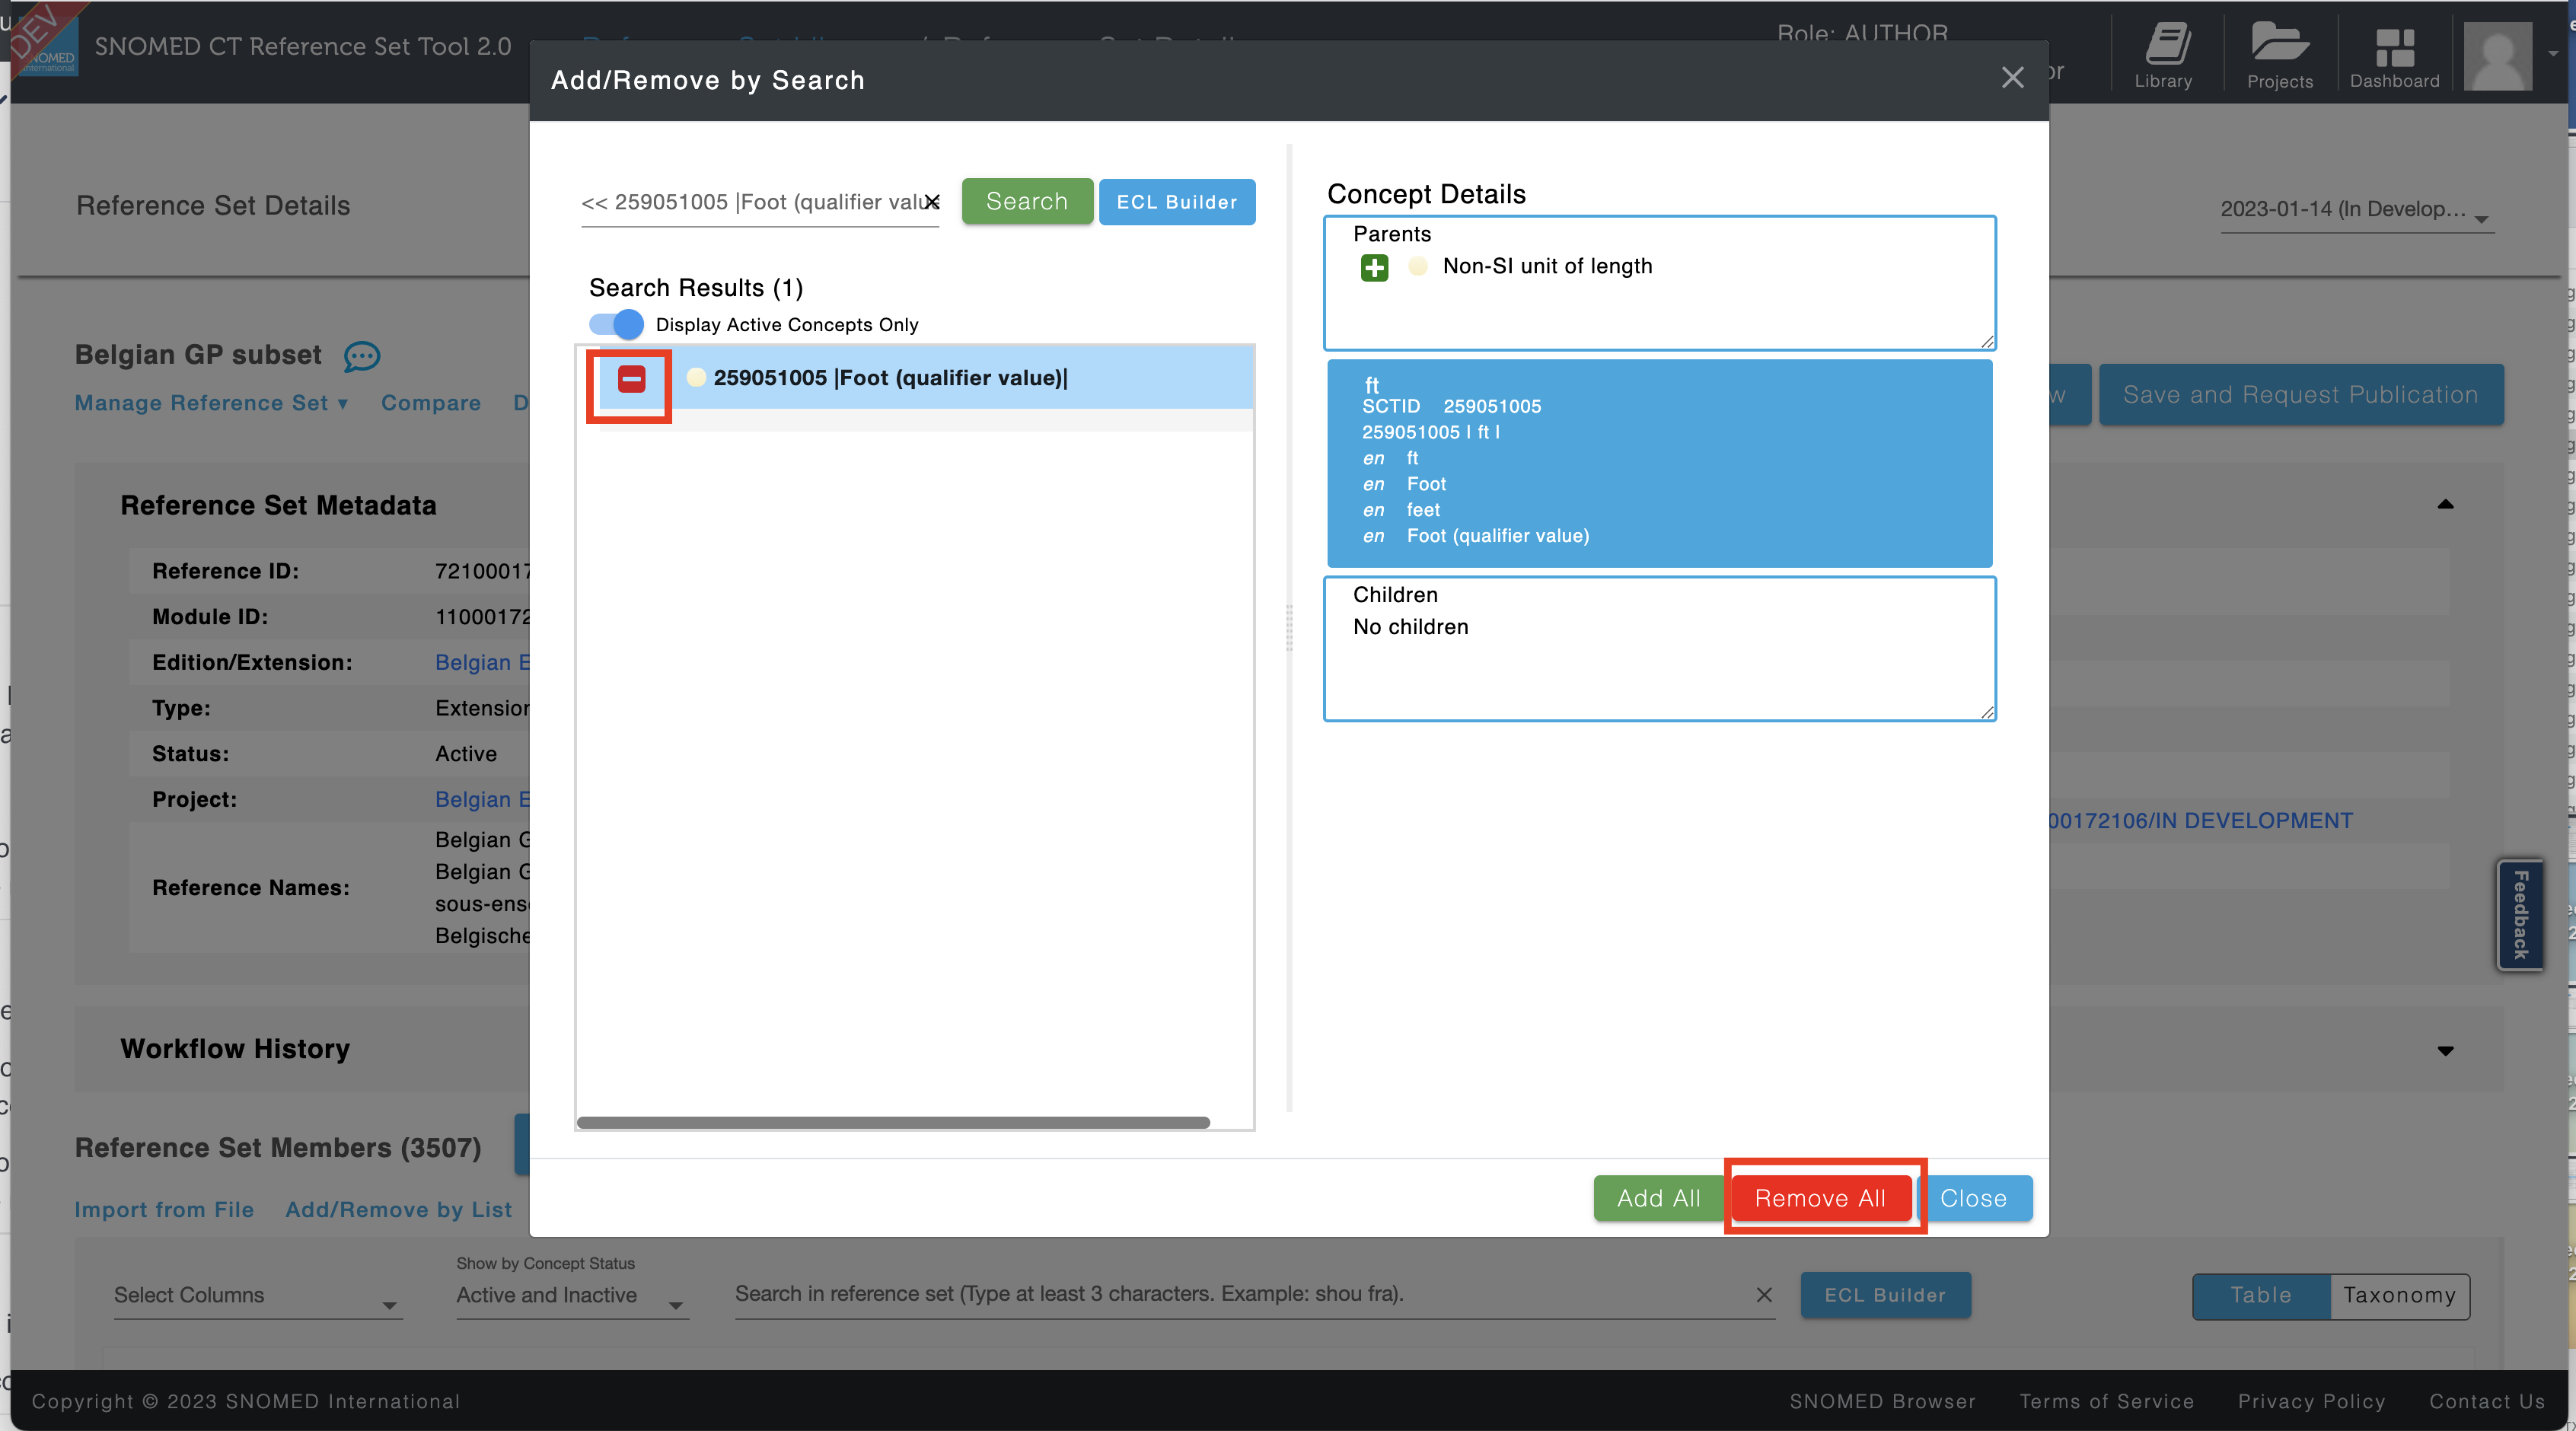Switch to Table view
2576x1431 pixels.
2261,1295
